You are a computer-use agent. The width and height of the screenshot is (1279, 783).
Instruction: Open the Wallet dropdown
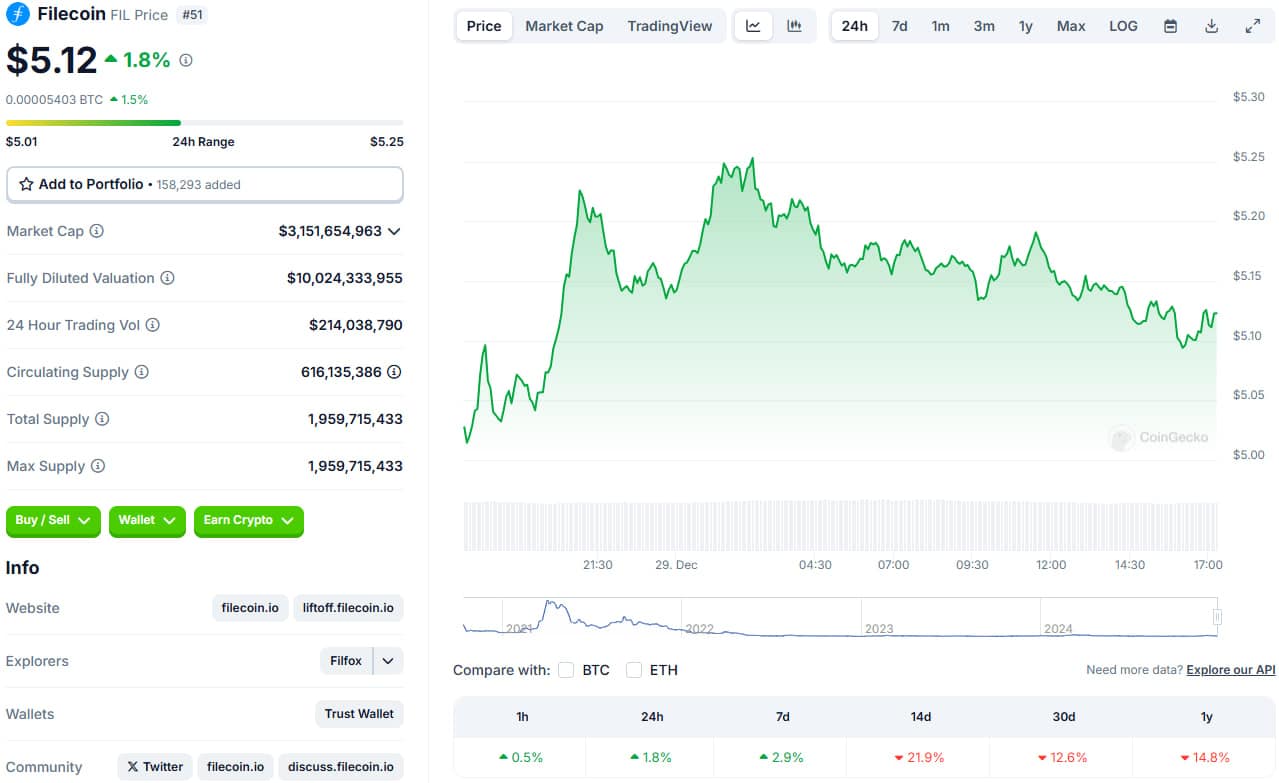147,520
